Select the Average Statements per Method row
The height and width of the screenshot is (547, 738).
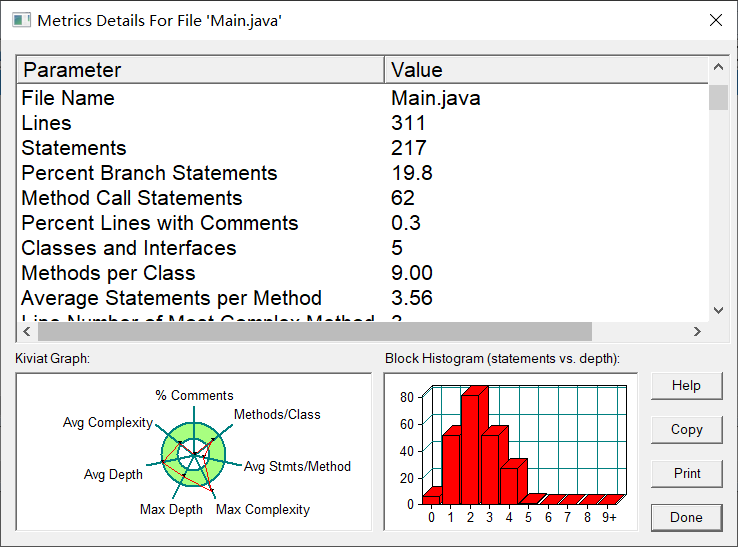[362, 298]
